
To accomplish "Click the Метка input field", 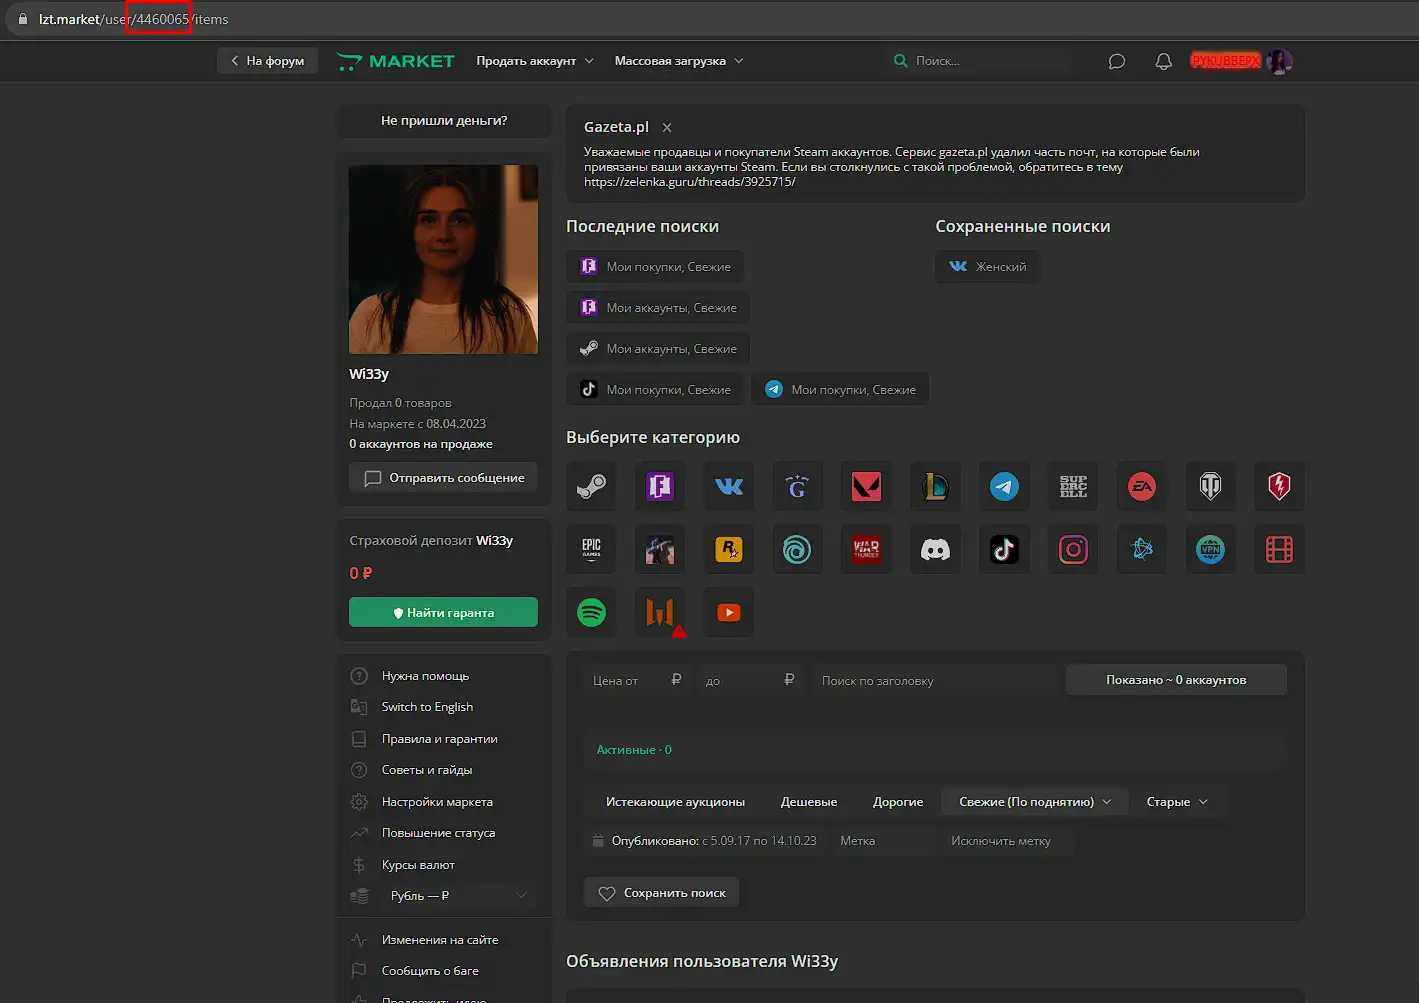I will (x=884, y=841).
